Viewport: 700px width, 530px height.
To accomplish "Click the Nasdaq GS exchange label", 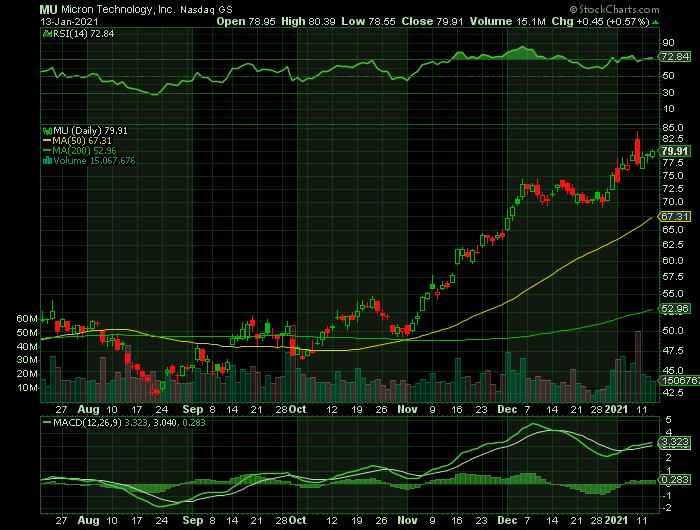I will click(x=206, y=10).
